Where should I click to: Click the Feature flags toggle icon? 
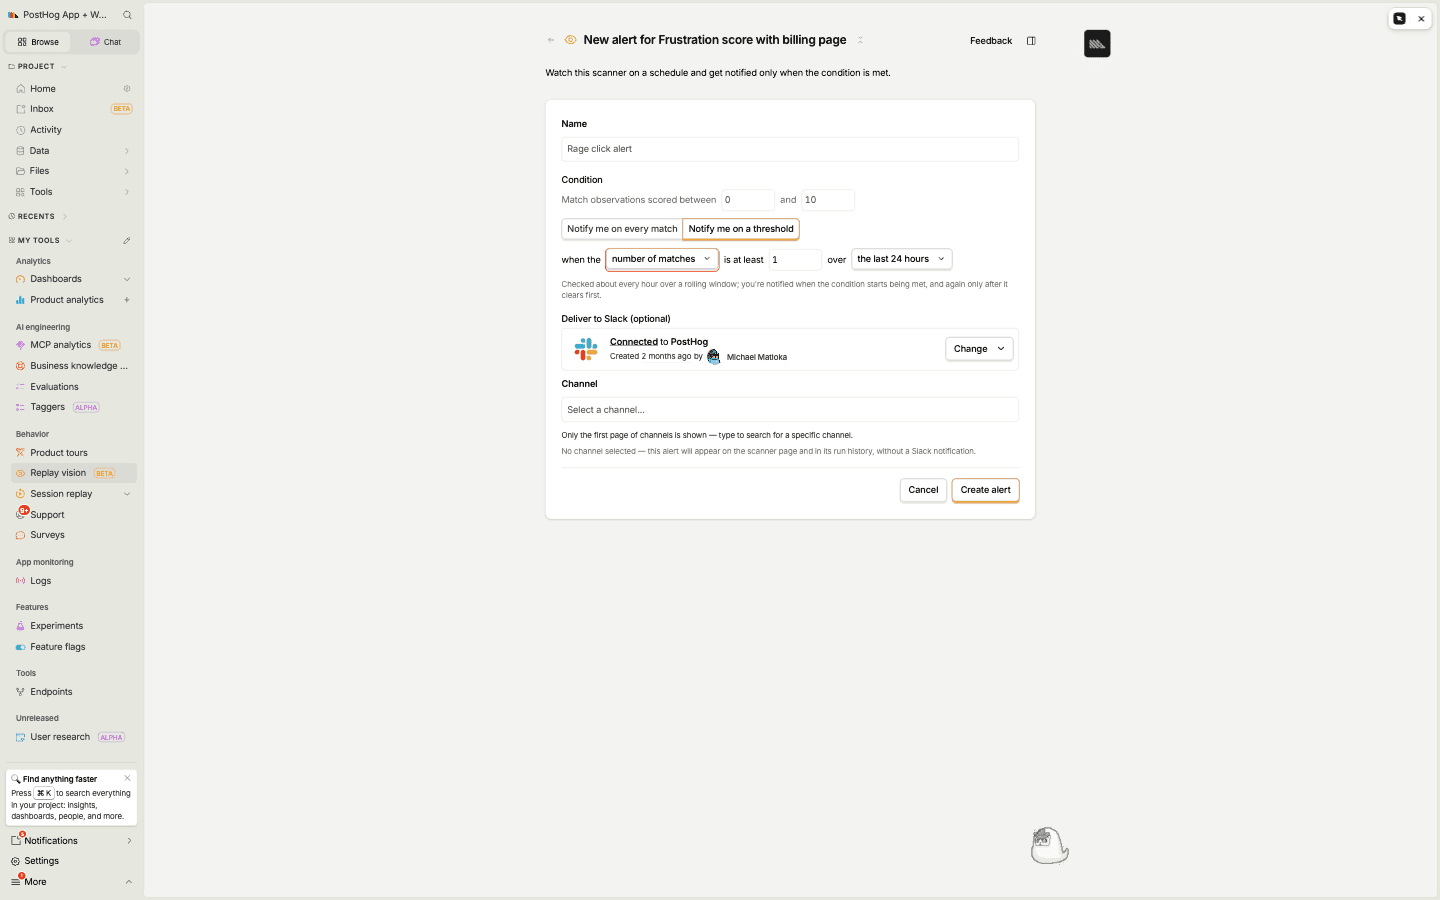(20, 647)
